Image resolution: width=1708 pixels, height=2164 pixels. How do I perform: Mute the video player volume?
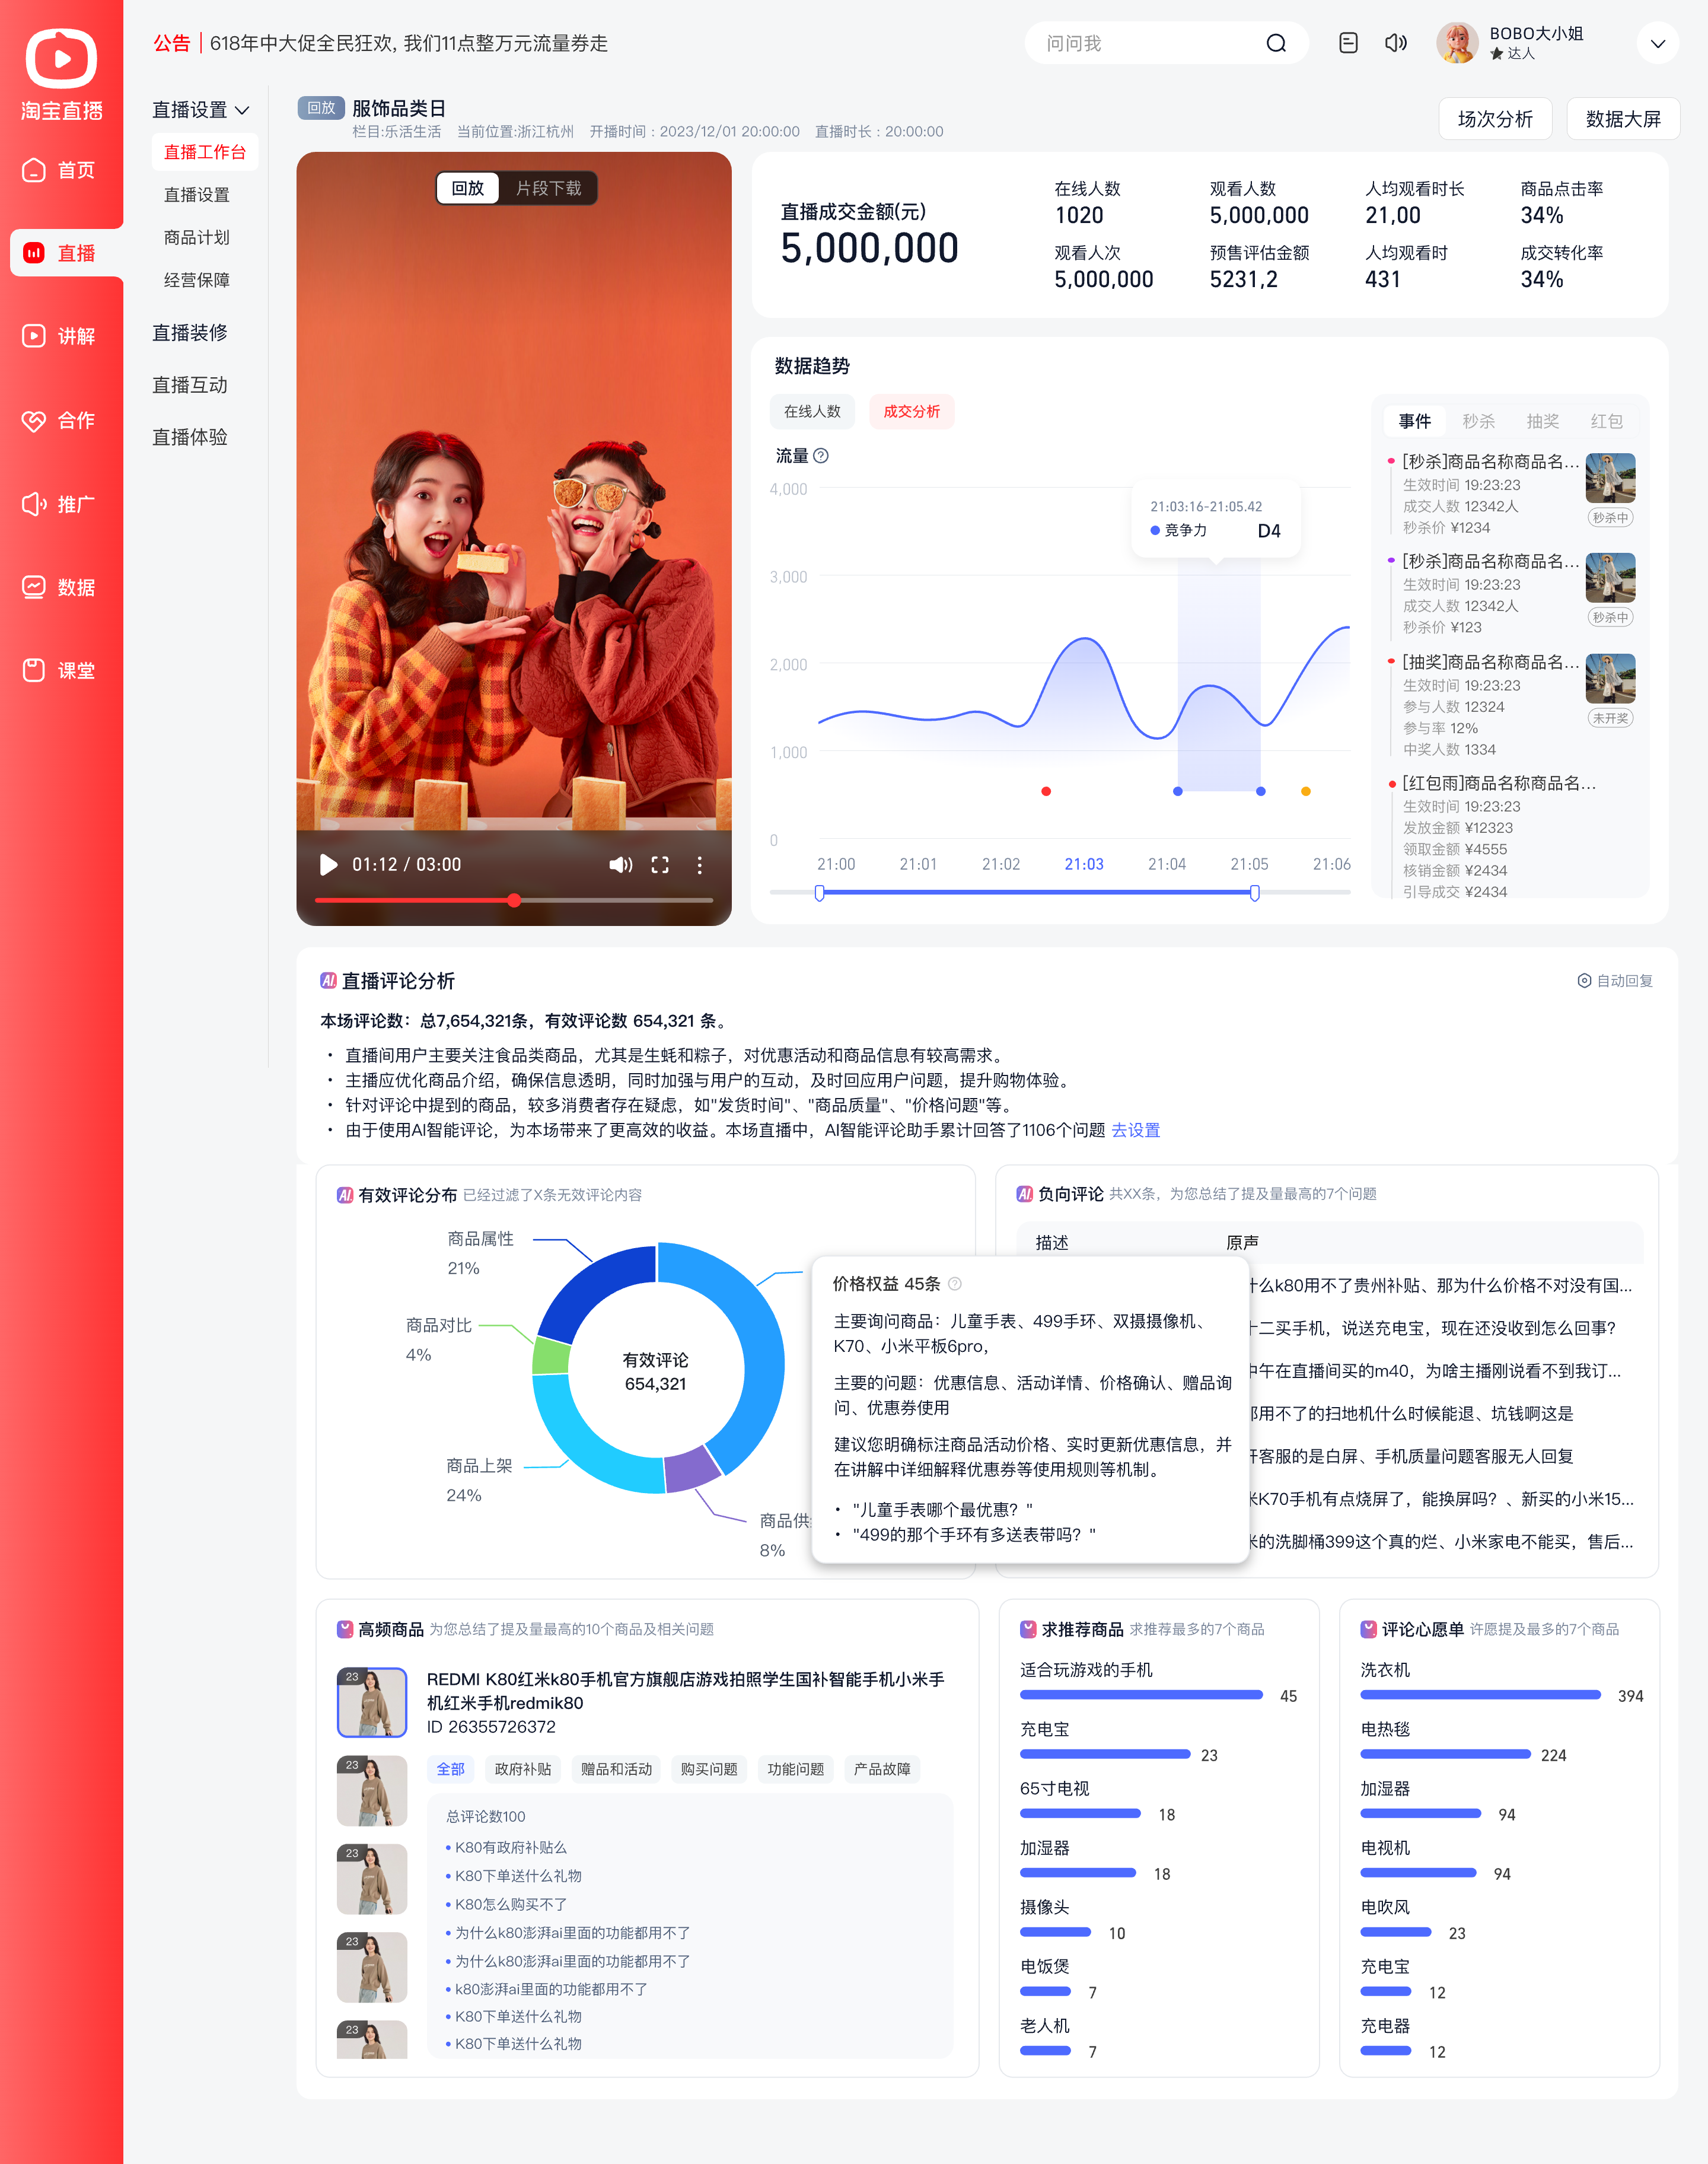(x=620, y=865)
